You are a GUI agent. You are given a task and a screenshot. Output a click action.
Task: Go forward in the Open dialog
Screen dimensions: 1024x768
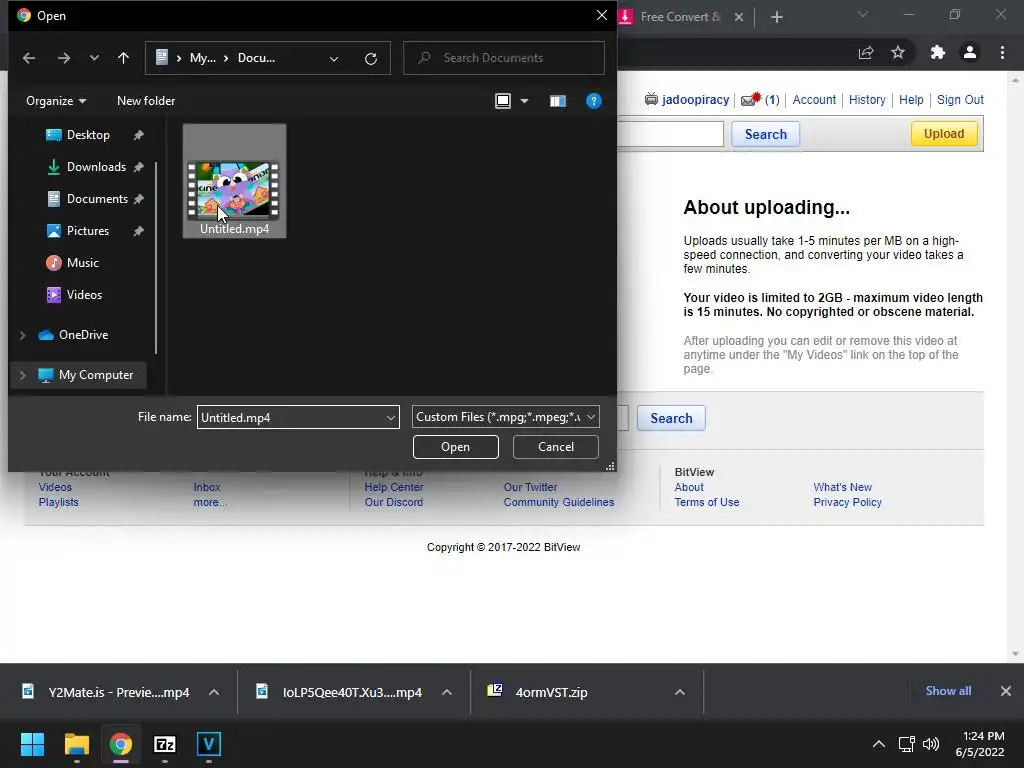[x=63, y=58]
